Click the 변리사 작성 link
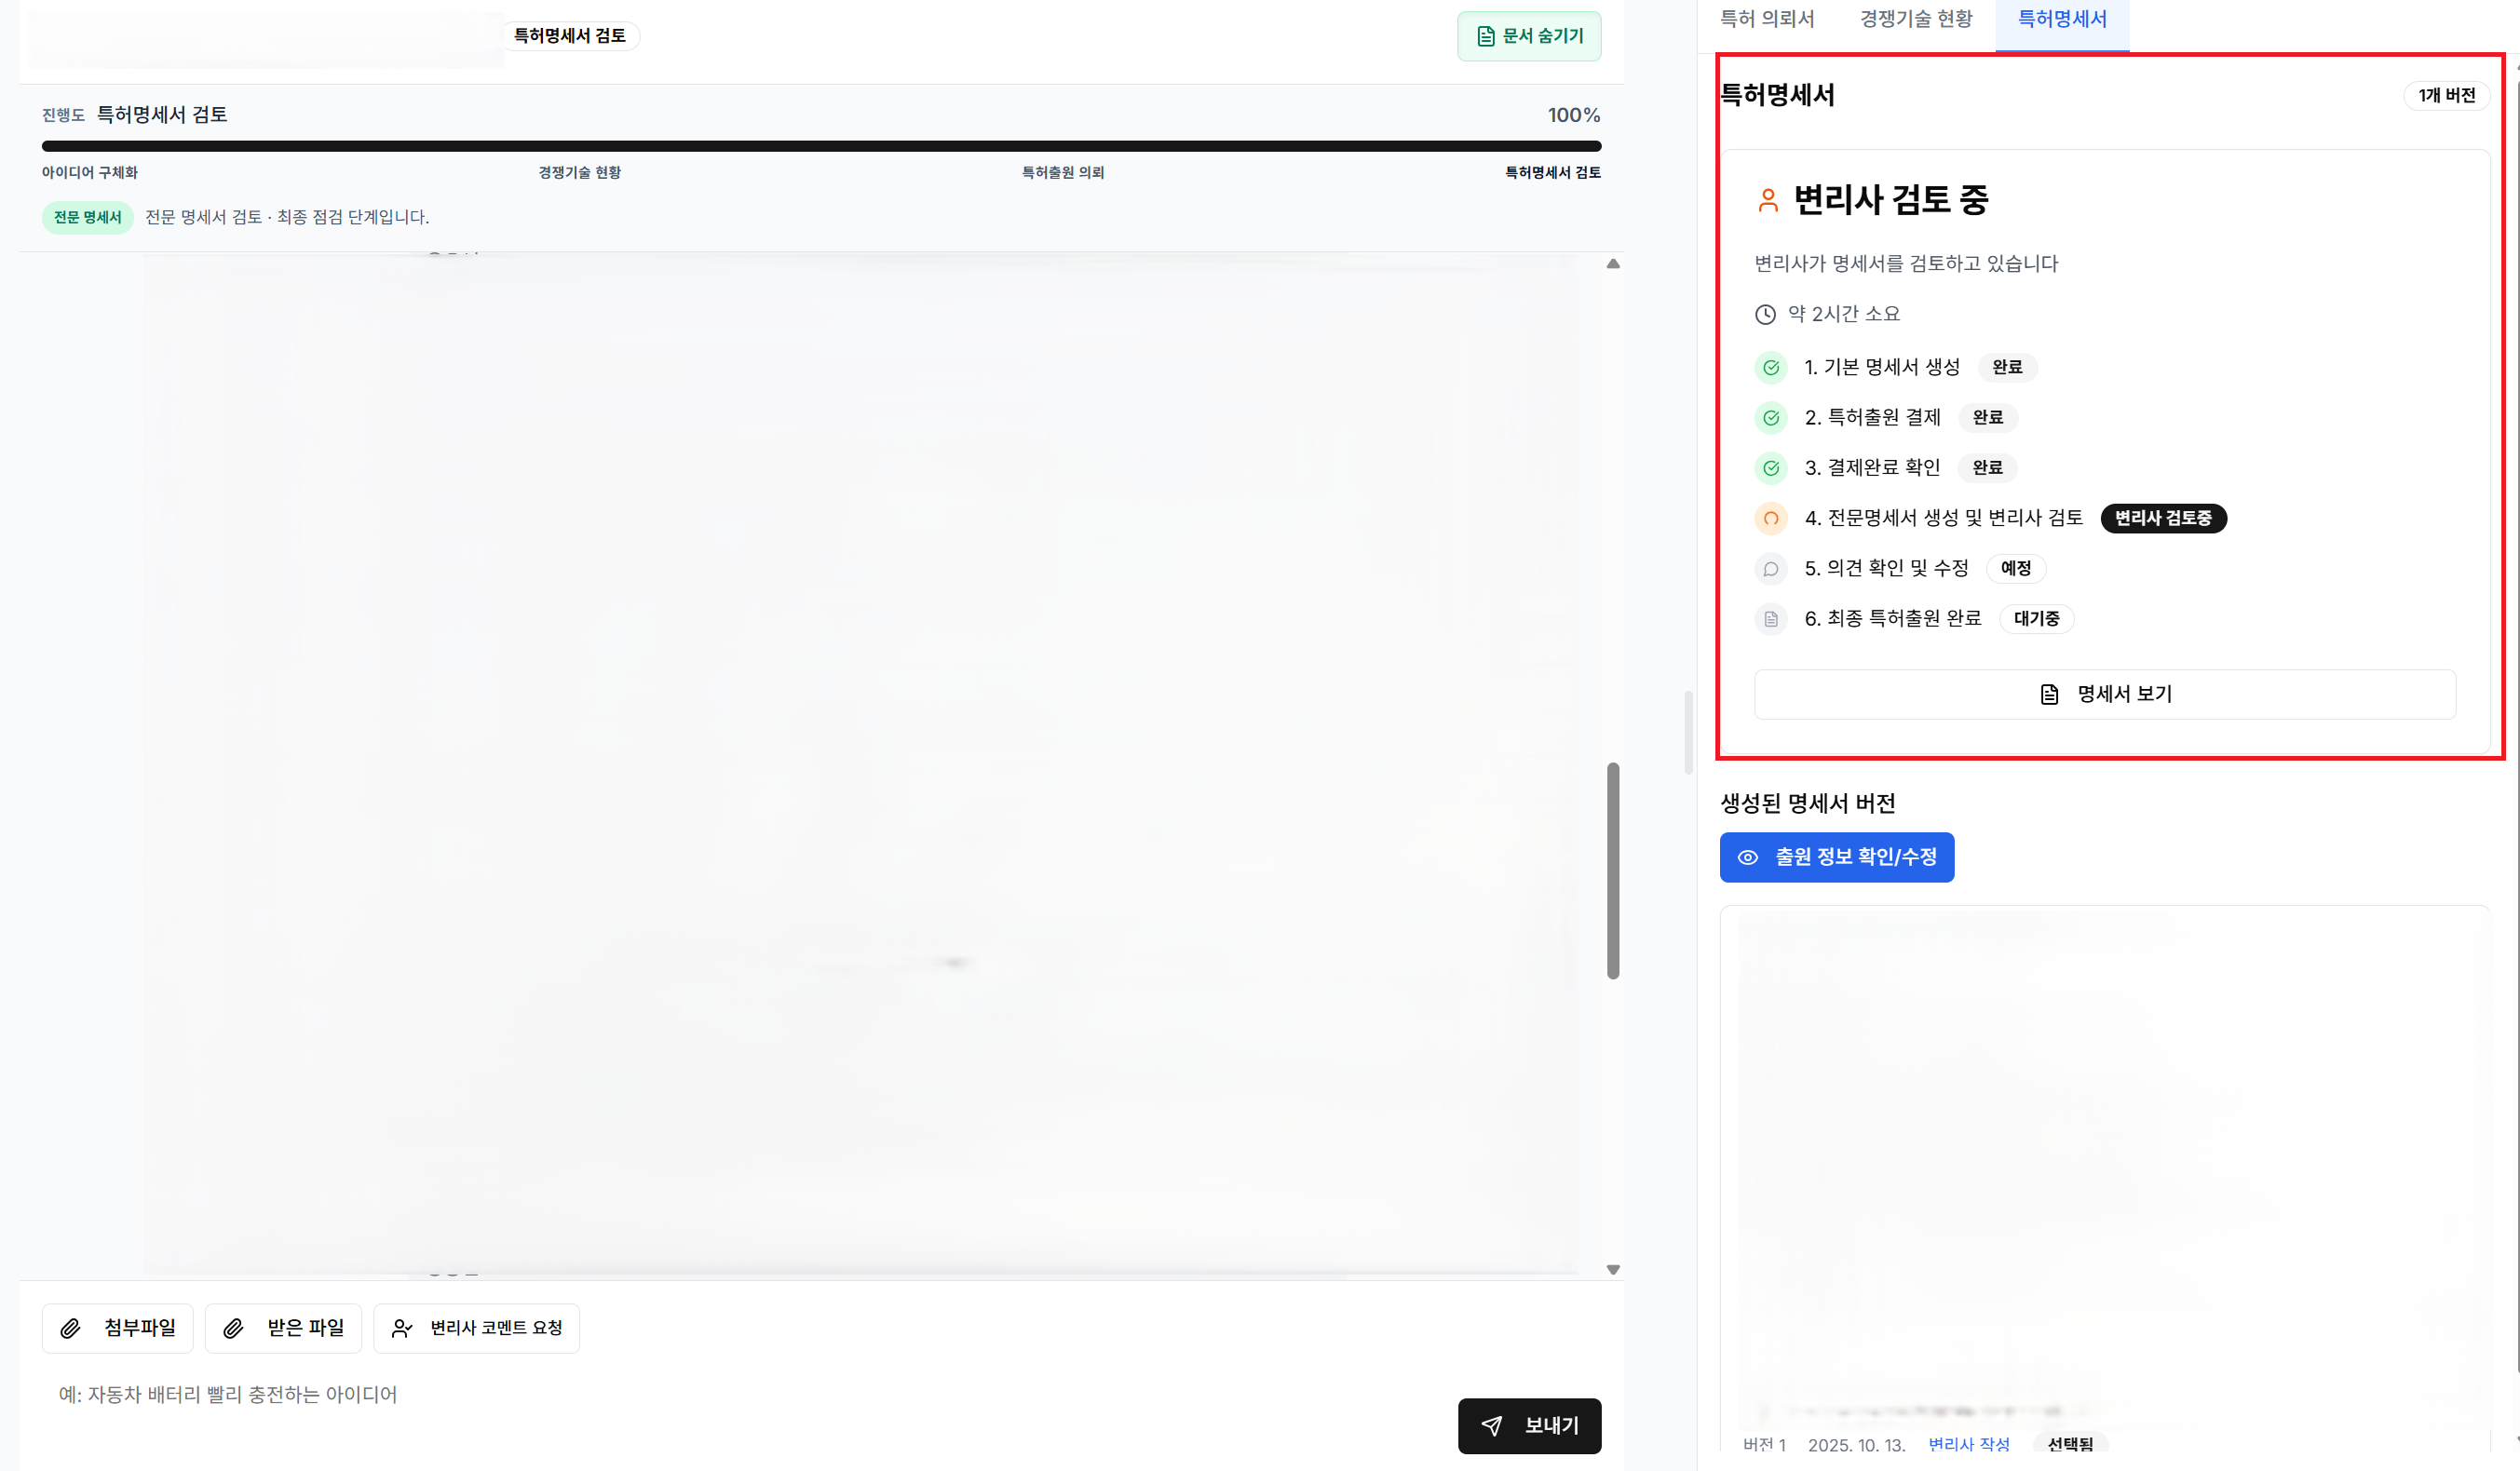 pyautogui.click(x=1968, y=1444)
